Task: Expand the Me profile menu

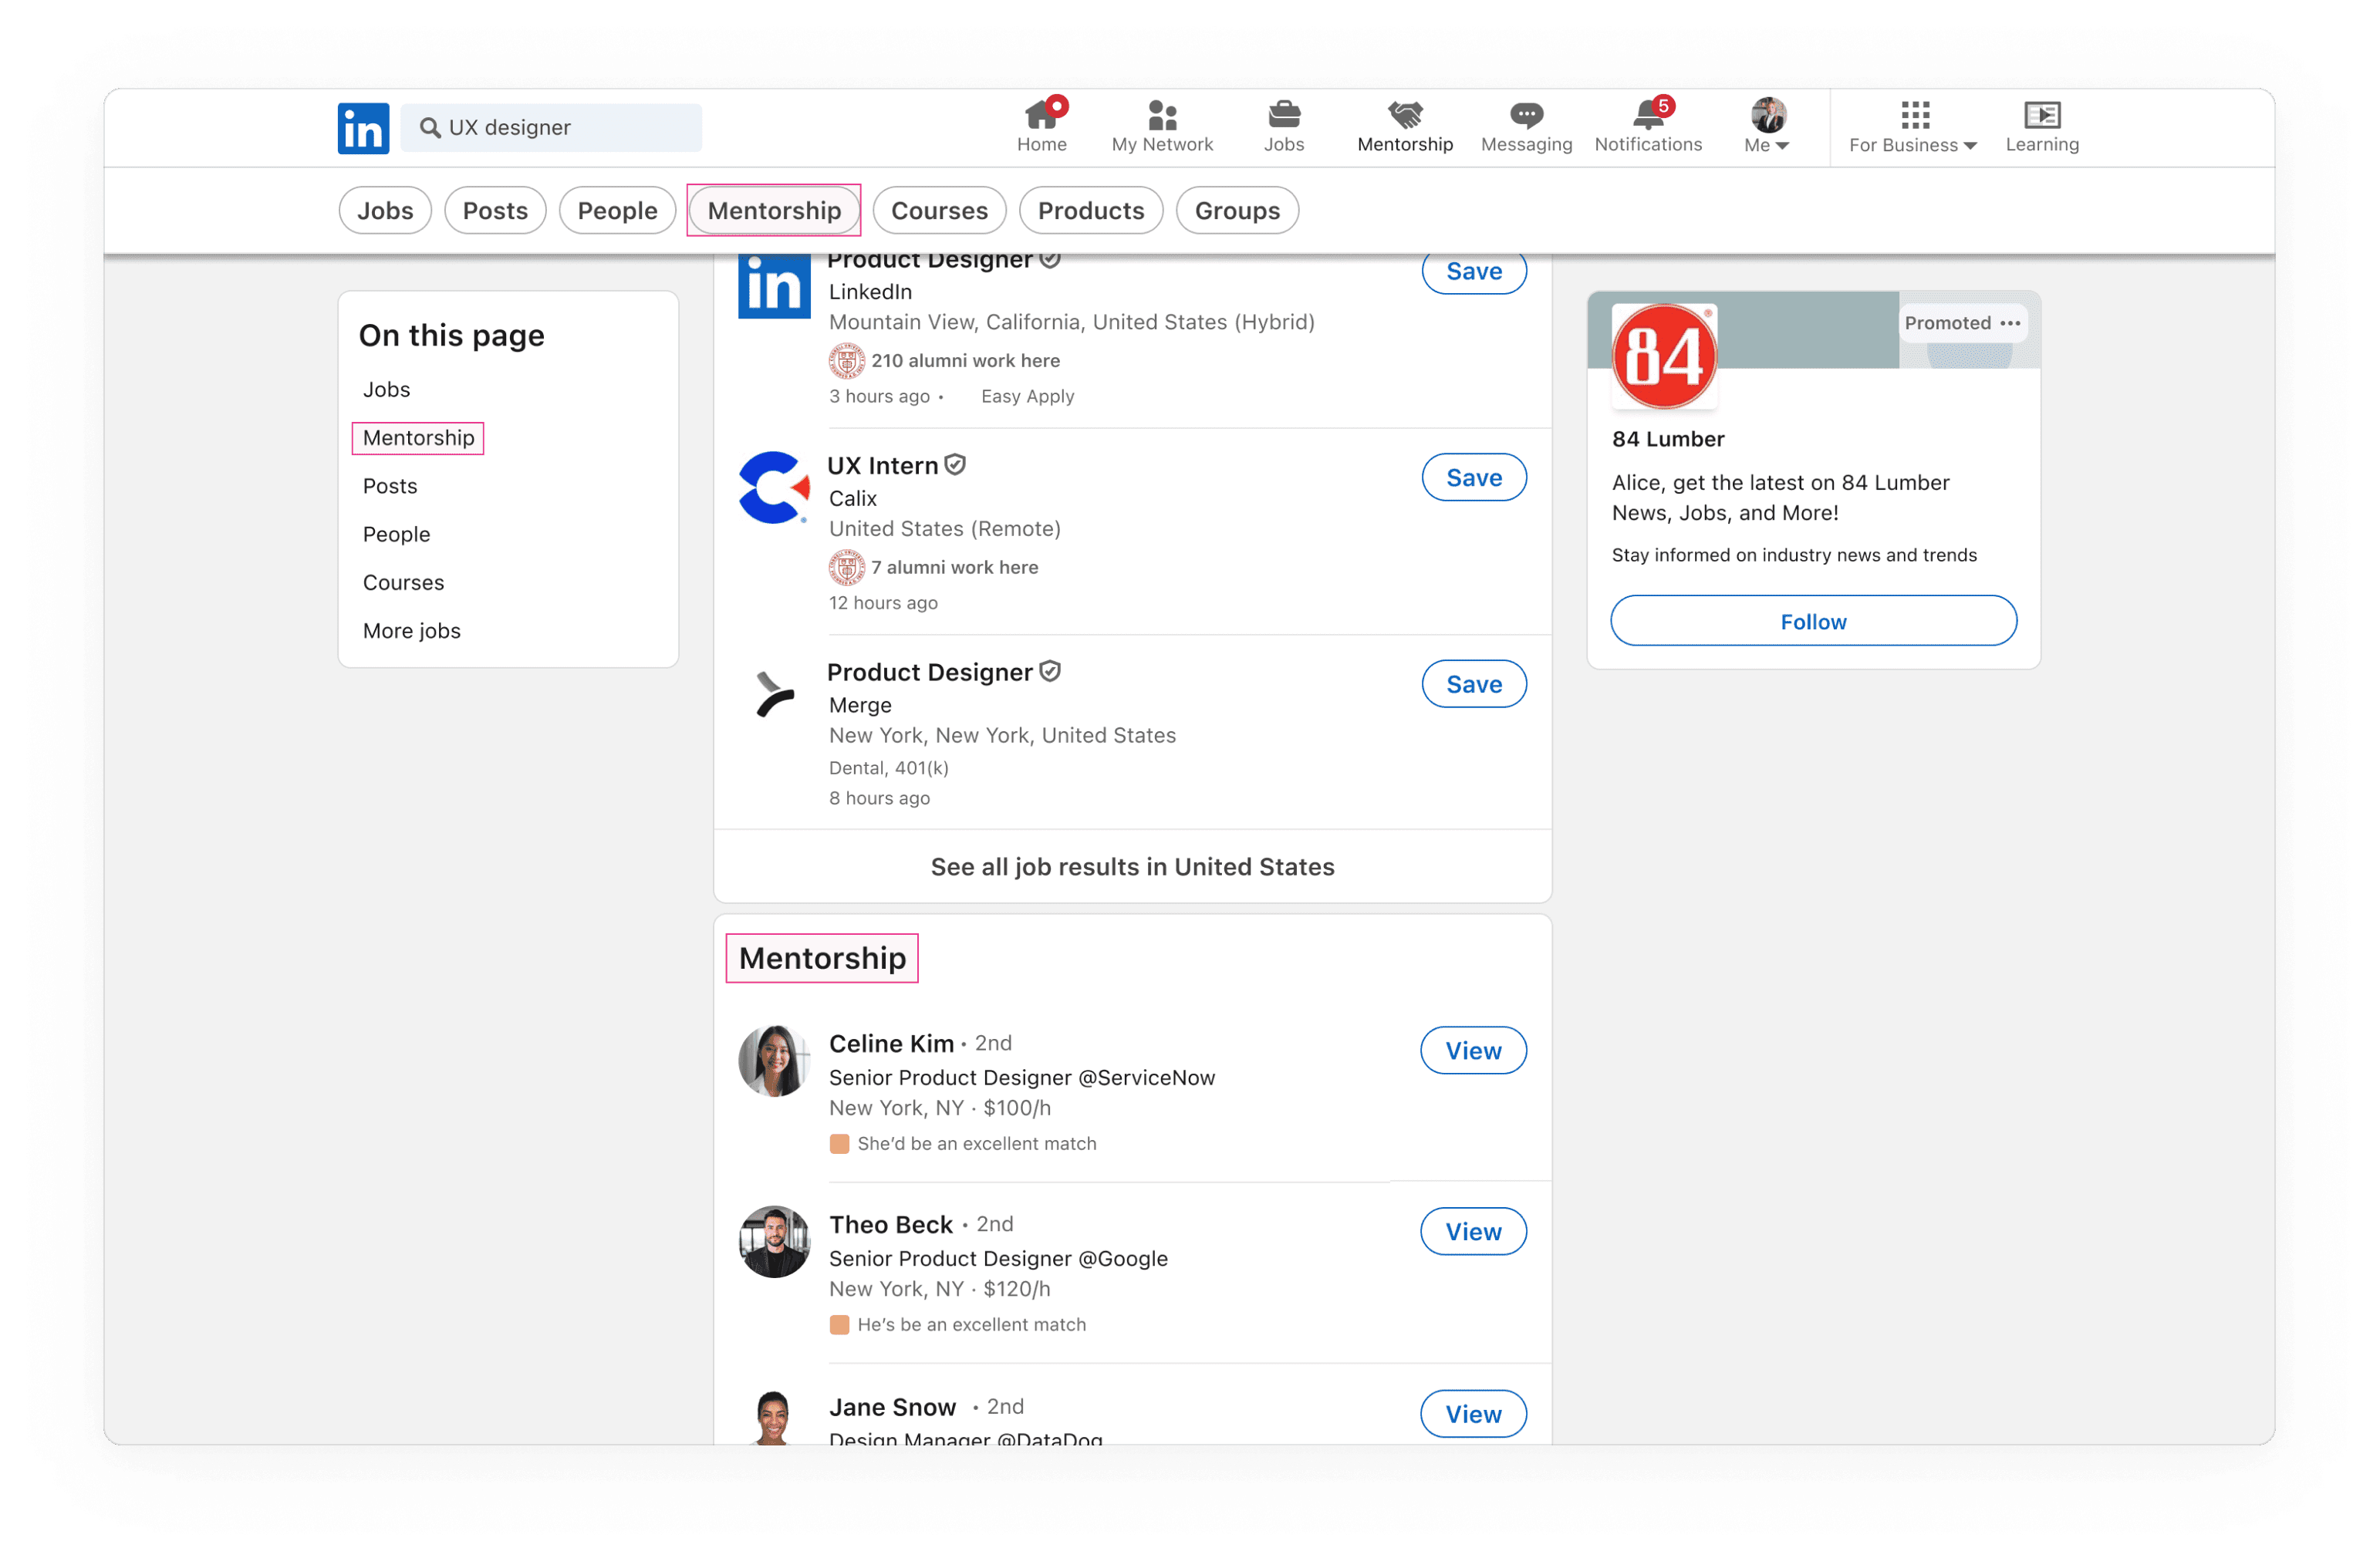Action: tap(1767, 127)
